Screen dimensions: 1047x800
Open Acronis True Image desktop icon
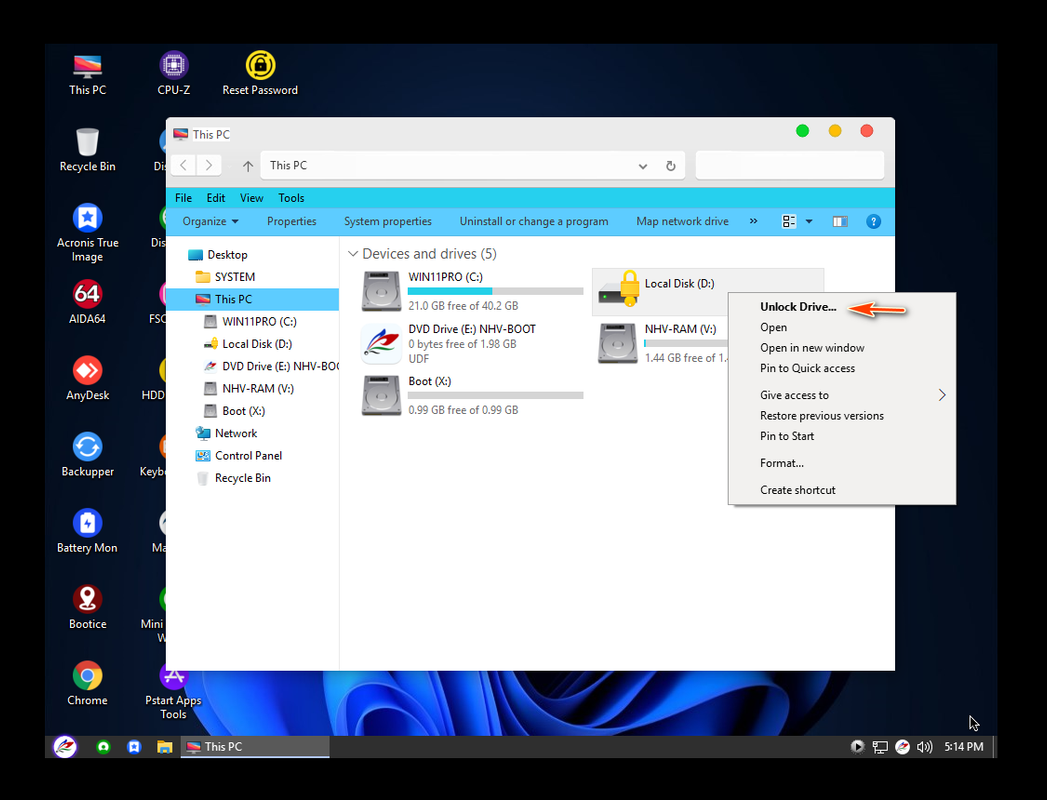[x=87, y=234]
